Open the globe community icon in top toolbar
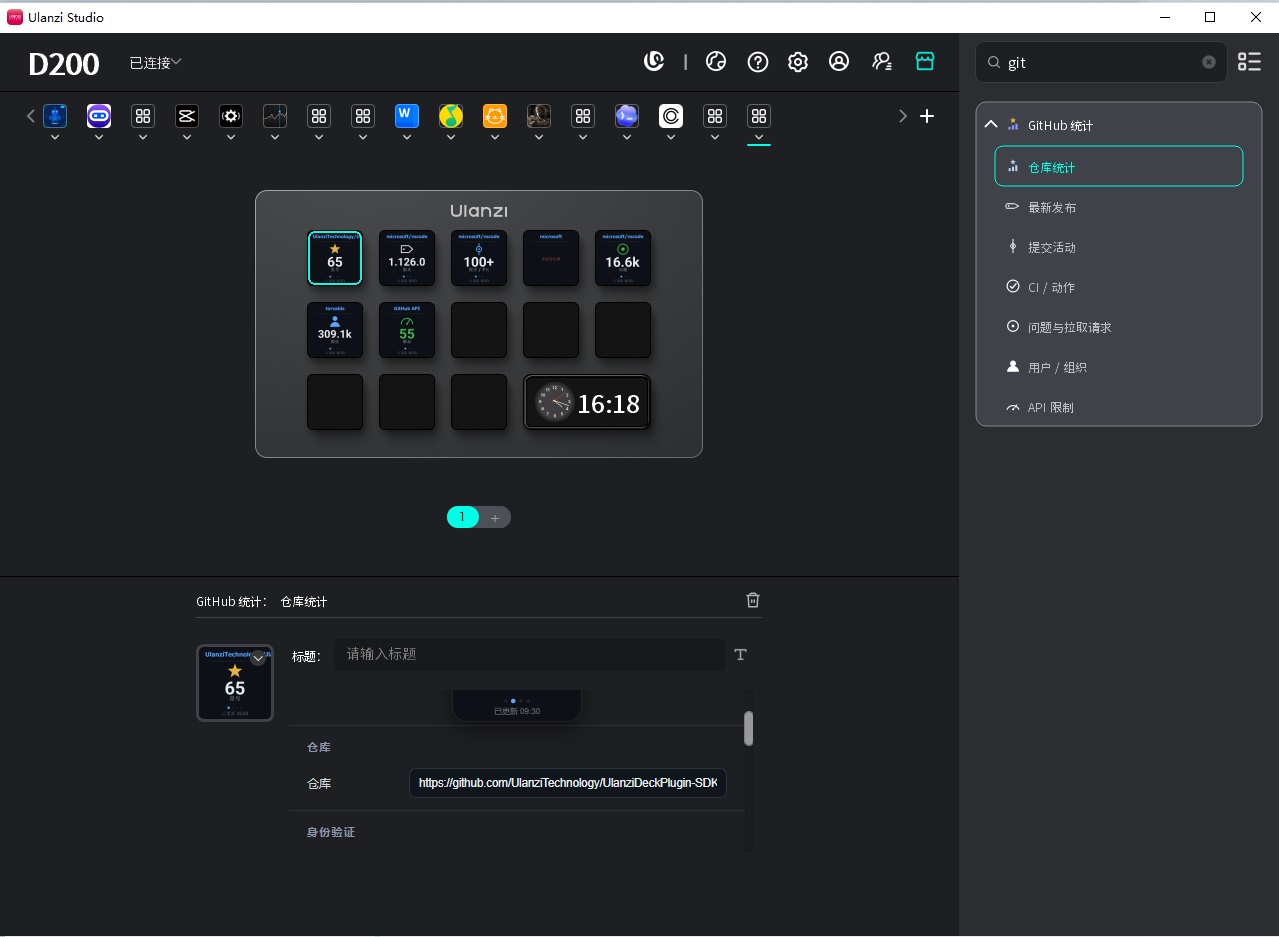 coord(716,62)
